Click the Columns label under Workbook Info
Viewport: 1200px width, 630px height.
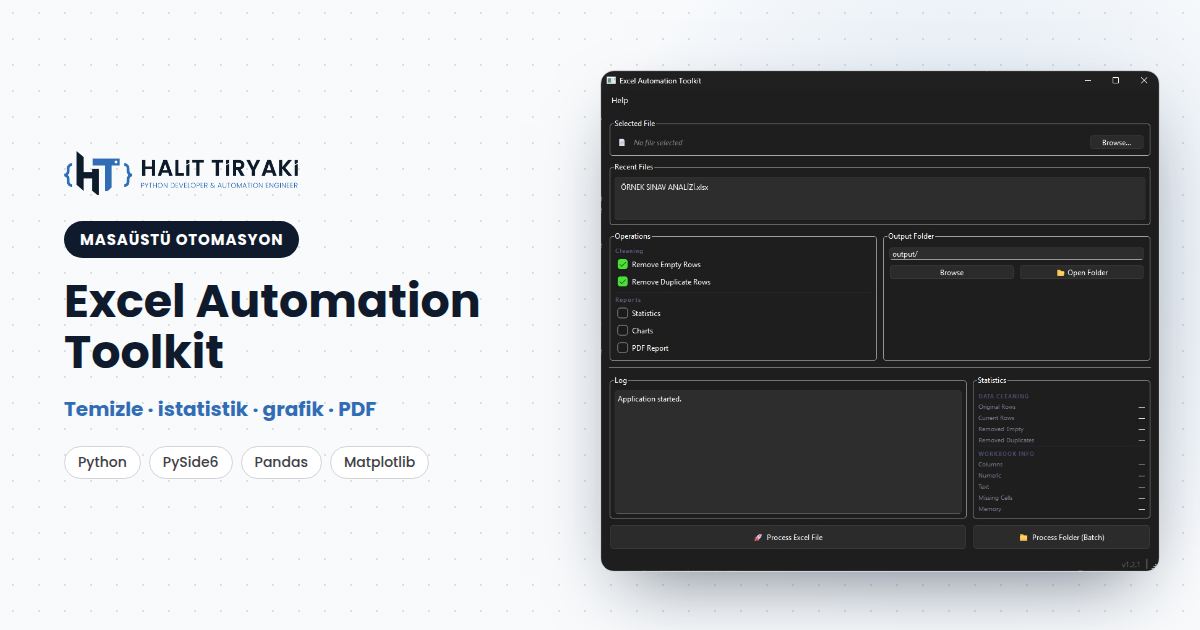pos(990,464)
